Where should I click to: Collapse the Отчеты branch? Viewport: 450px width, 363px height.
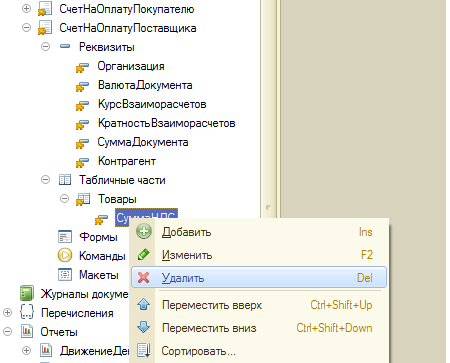coord(7,332)
